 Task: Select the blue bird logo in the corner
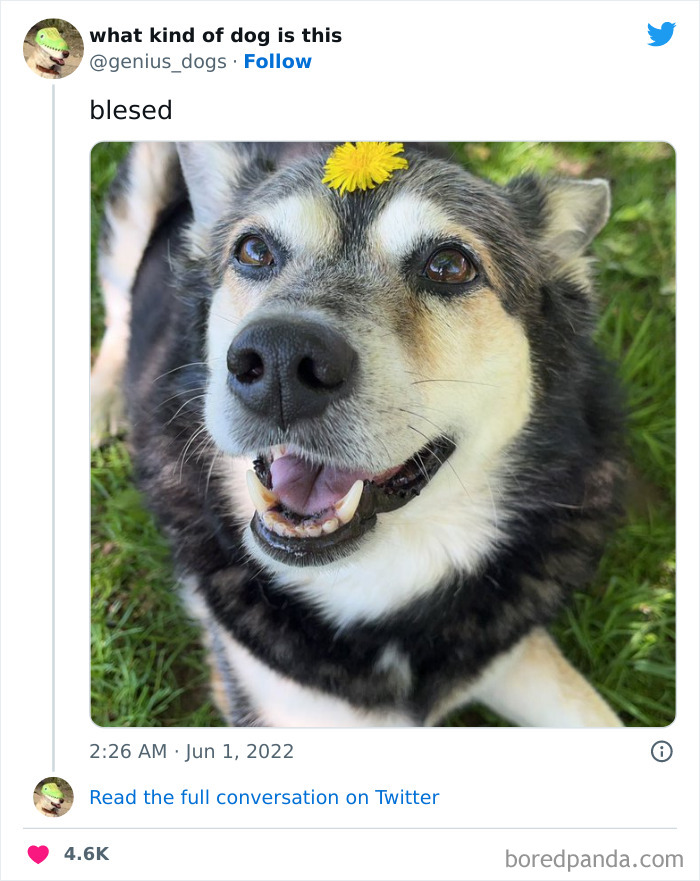[662, 35]
